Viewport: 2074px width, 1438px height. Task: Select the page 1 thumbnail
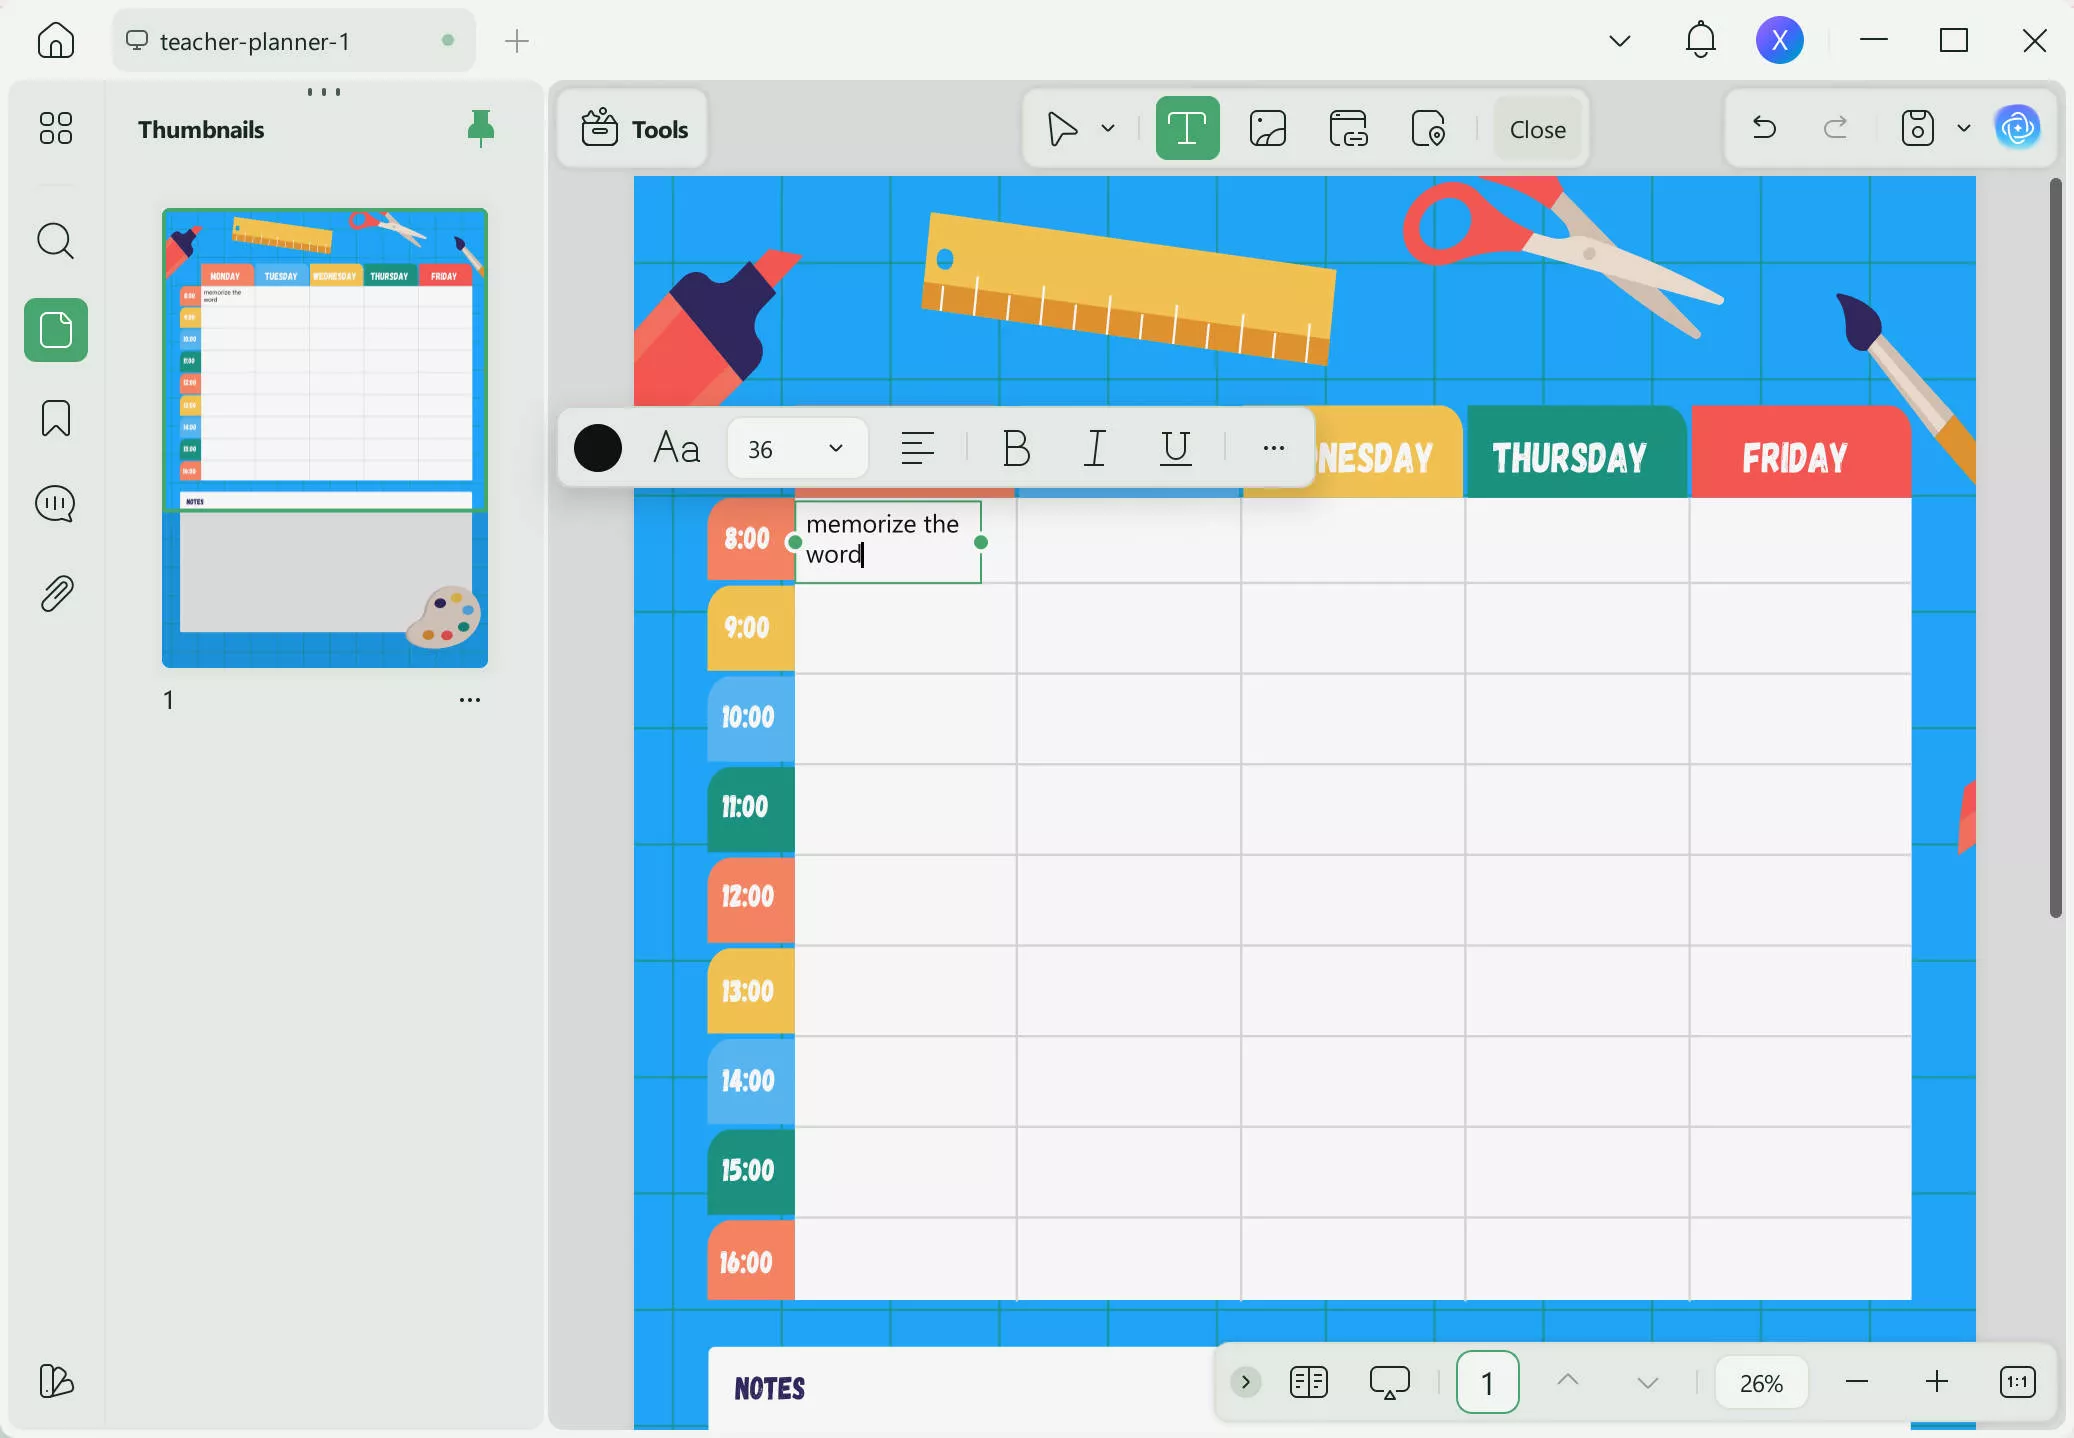tap(324, 436)
